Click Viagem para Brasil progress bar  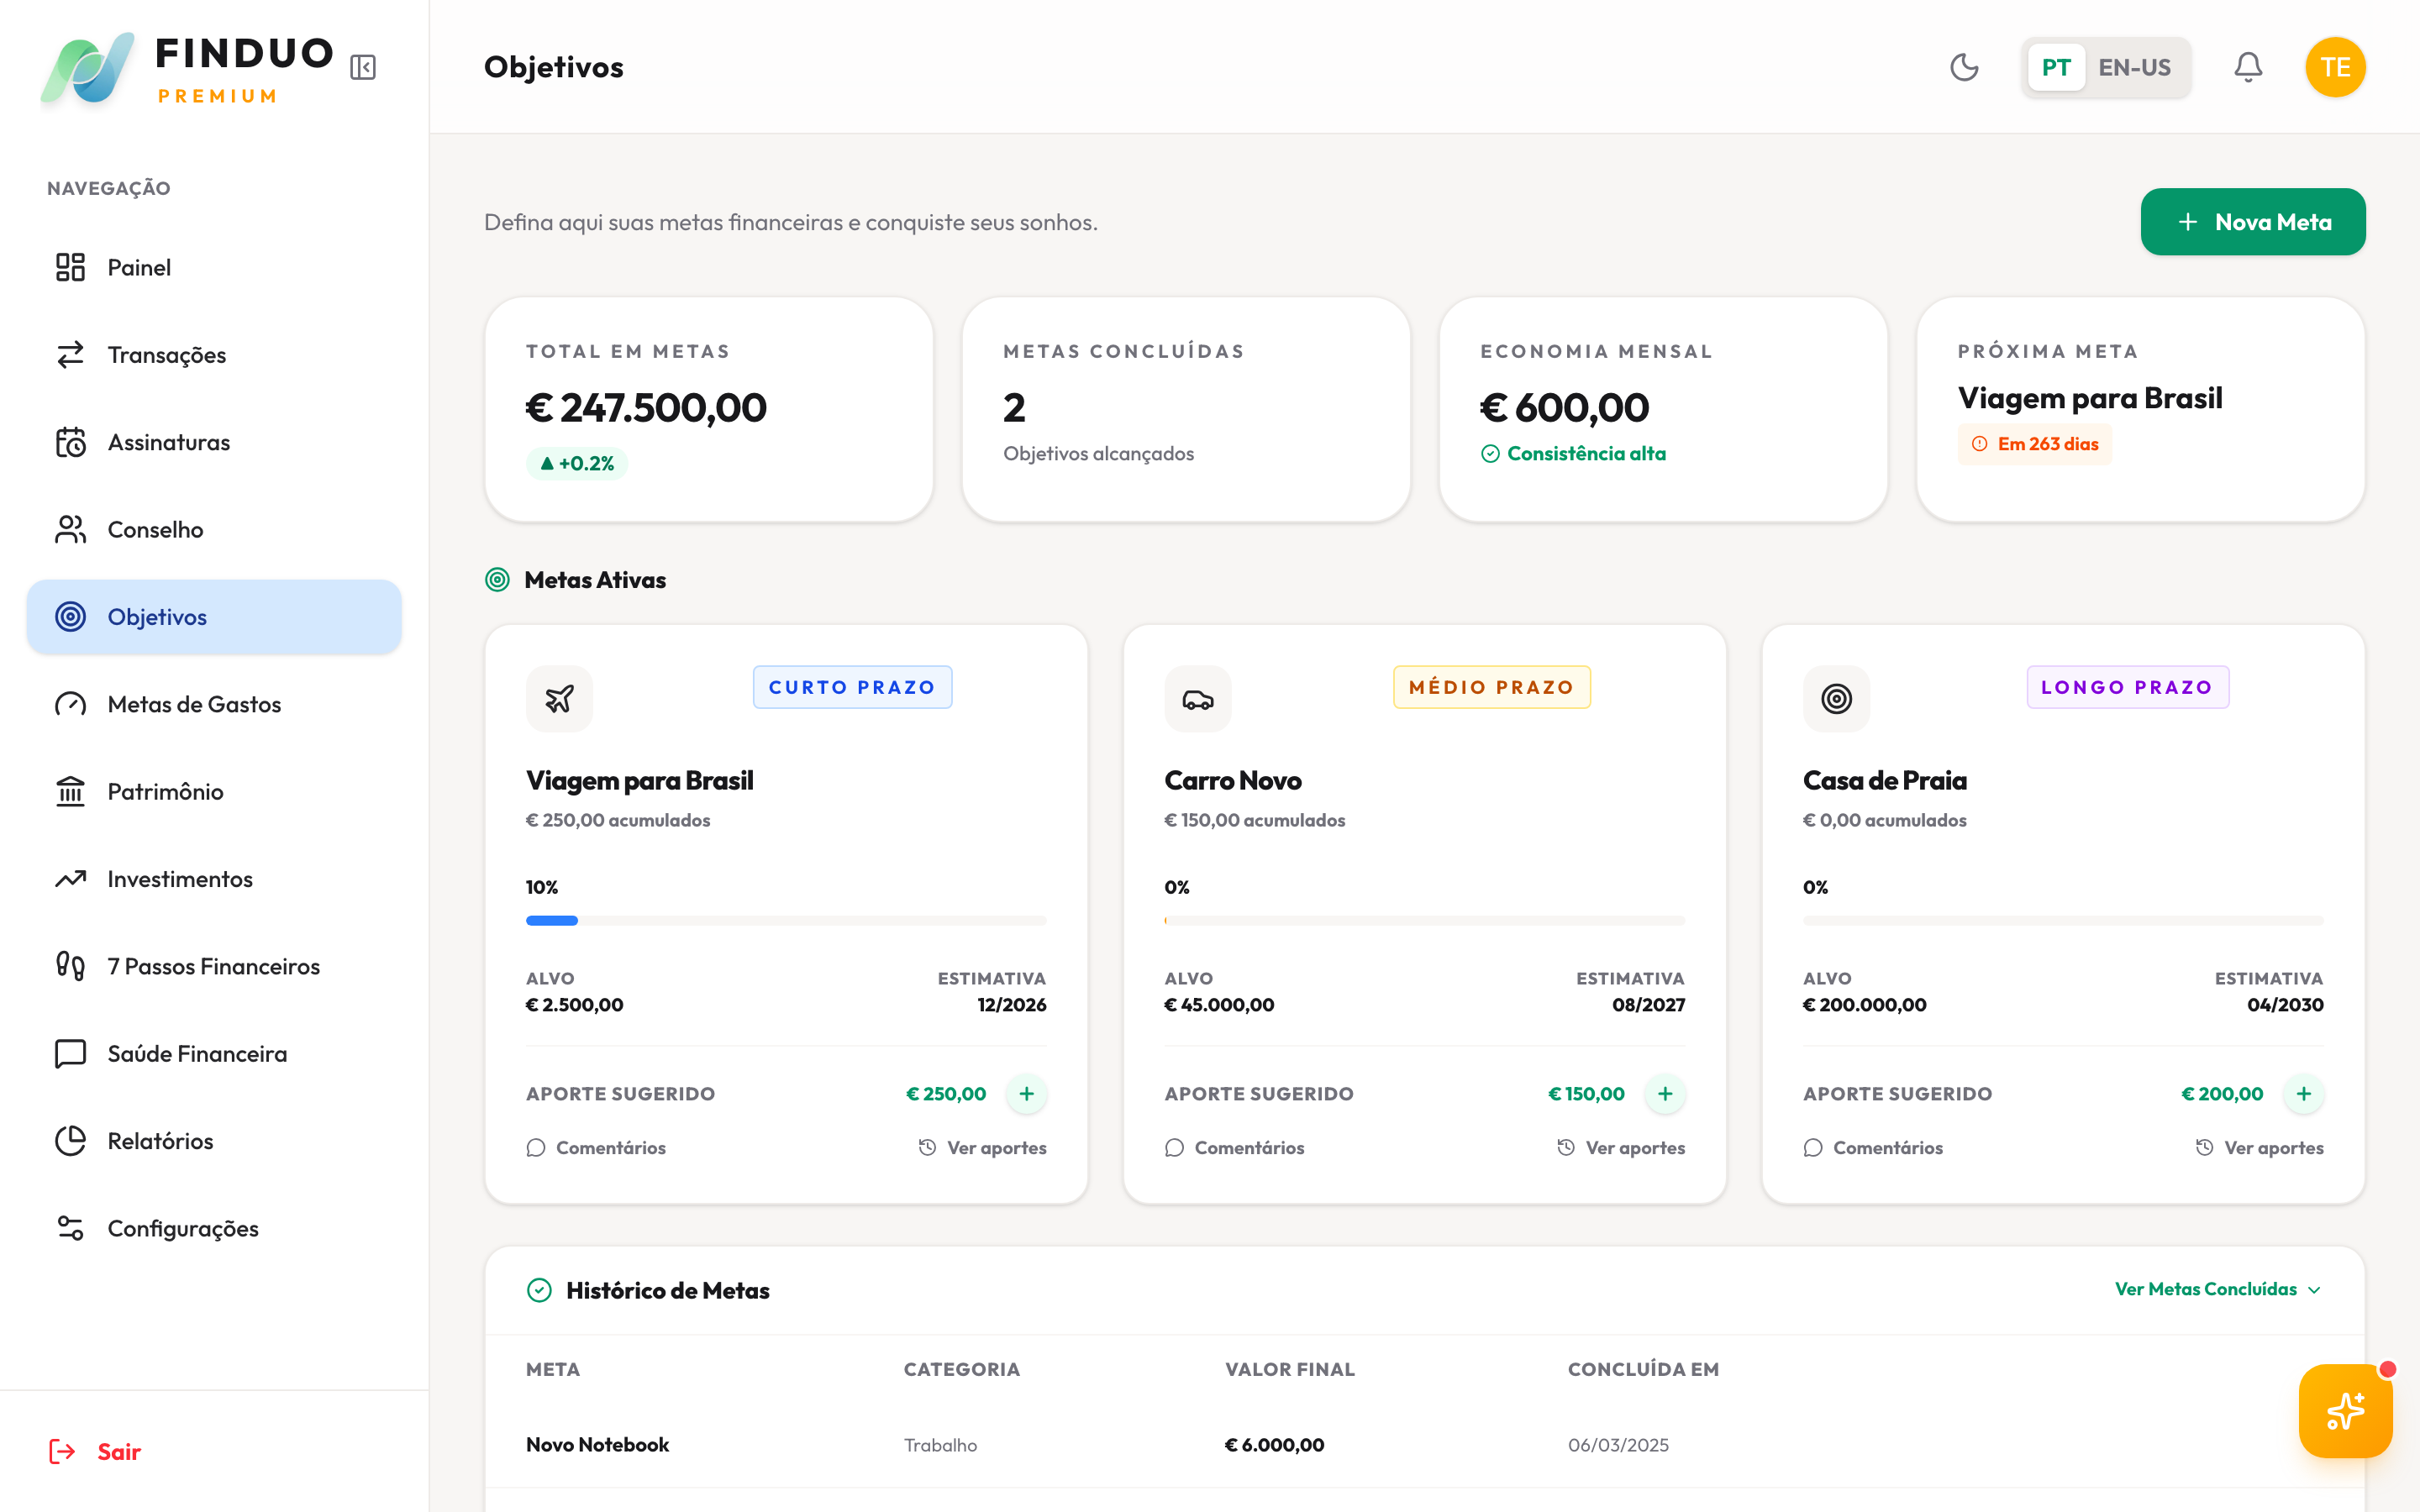tap(786, 920)
